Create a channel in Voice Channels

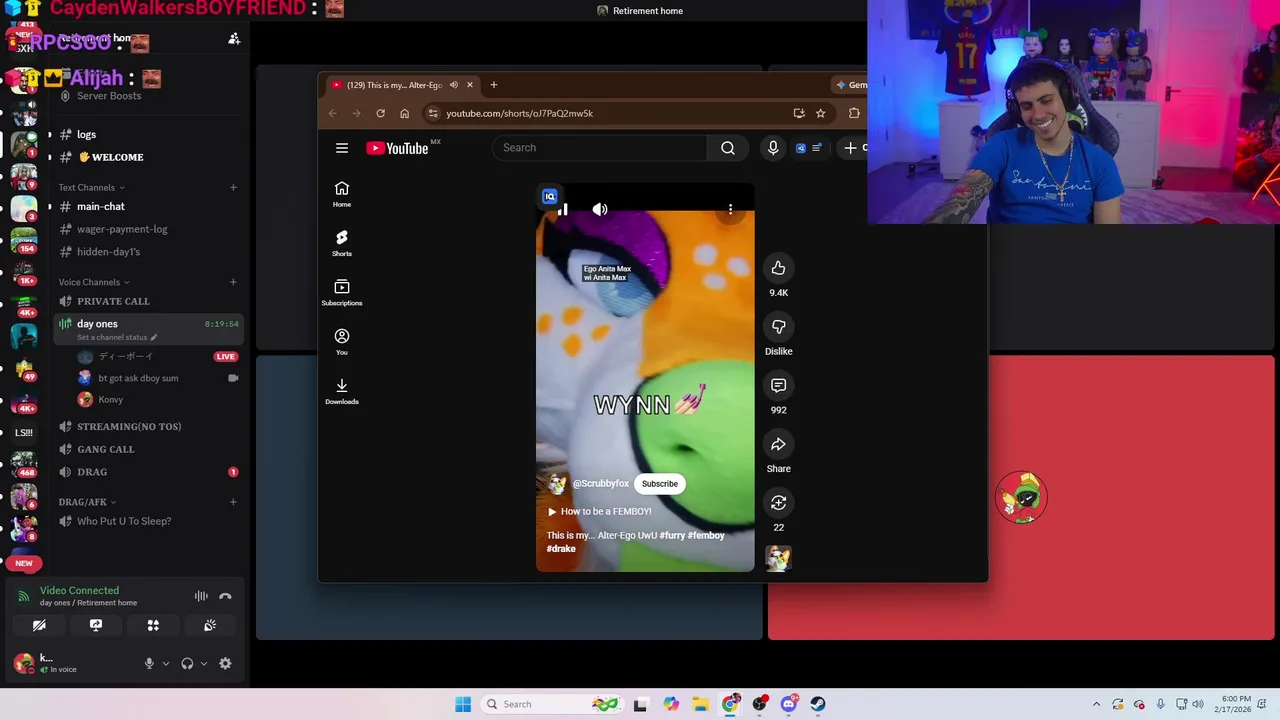tap(233, 282)
